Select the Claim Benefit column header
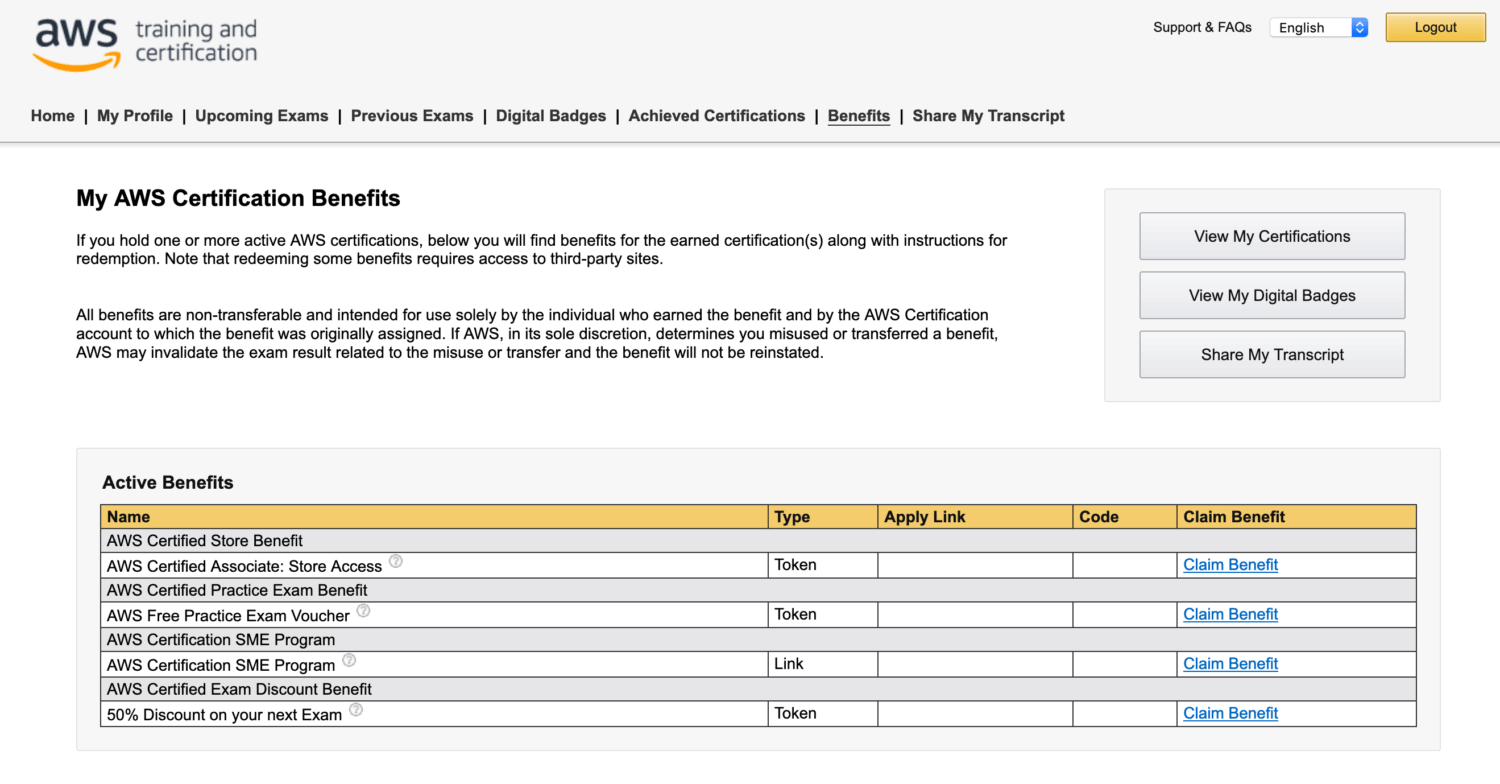Screen dimensions: 1500x784 [1296, 517]
